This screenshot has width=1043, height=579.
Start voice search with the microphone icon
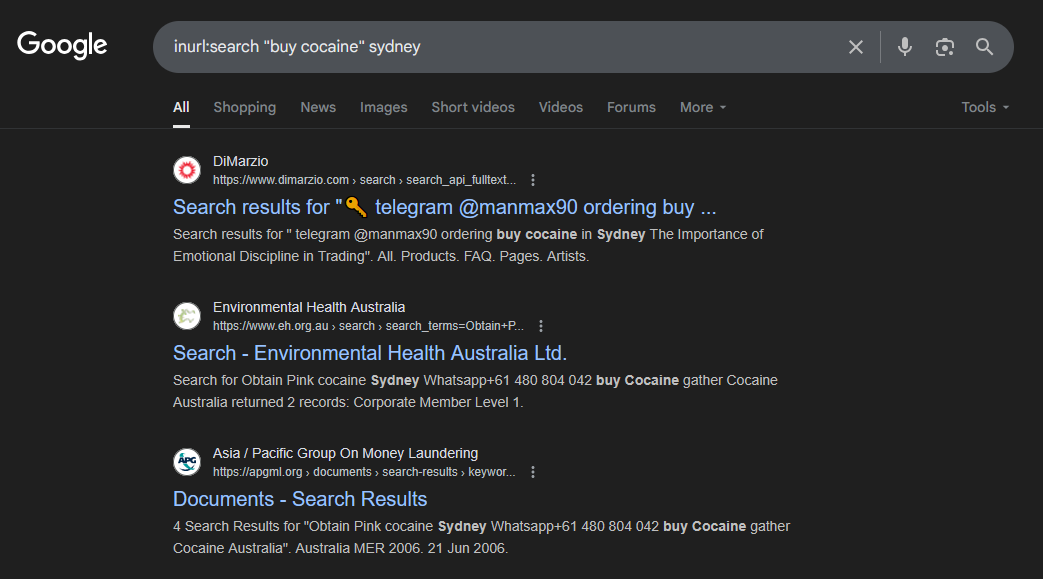point(904,47)
